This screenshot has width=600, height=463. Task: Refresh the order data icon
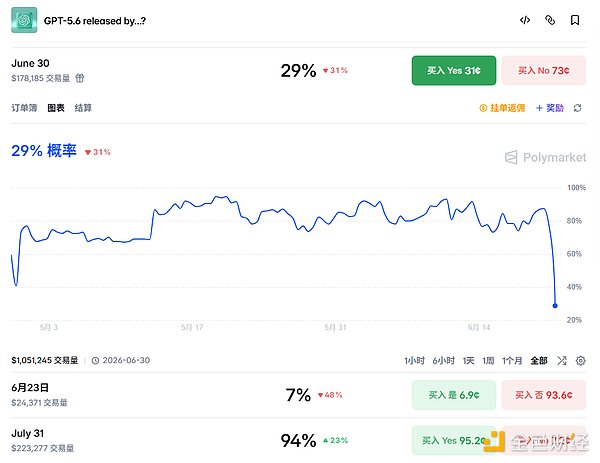pyautogui.click(x=578, y=108)
